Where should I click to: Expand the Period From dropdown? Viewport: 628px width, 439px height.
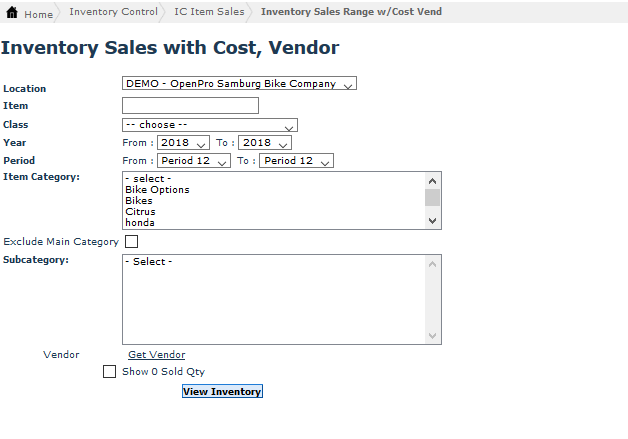pos(193,161)
